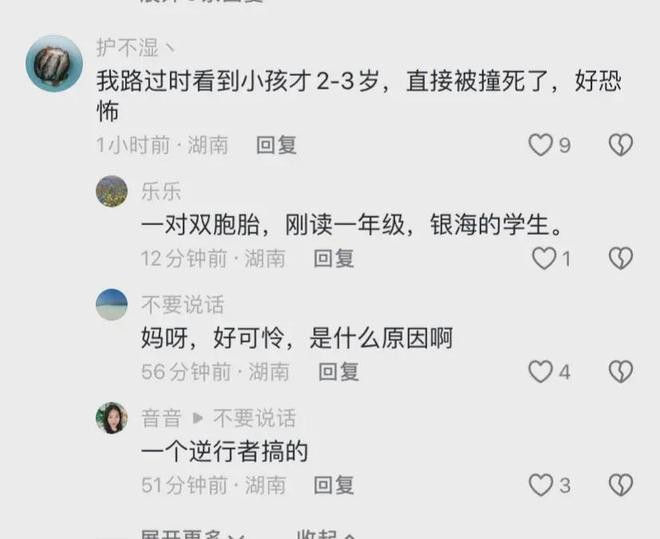Tap broken heart on 乐乐's reply
Image resolution: width=660 pixels, height=539 pixels.
pyautogui.click(x=621, y=258)
